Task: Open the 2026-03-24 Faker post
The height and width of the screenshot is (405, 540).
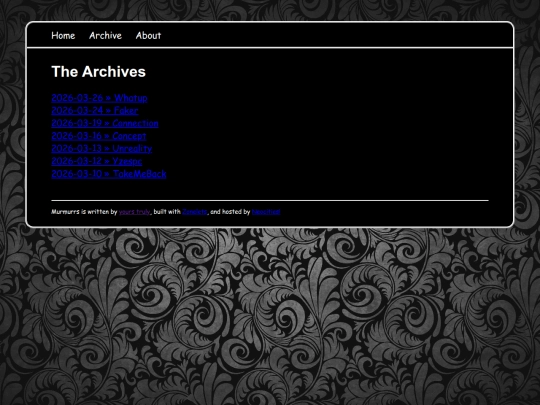Action: click(x=95, y=111)
